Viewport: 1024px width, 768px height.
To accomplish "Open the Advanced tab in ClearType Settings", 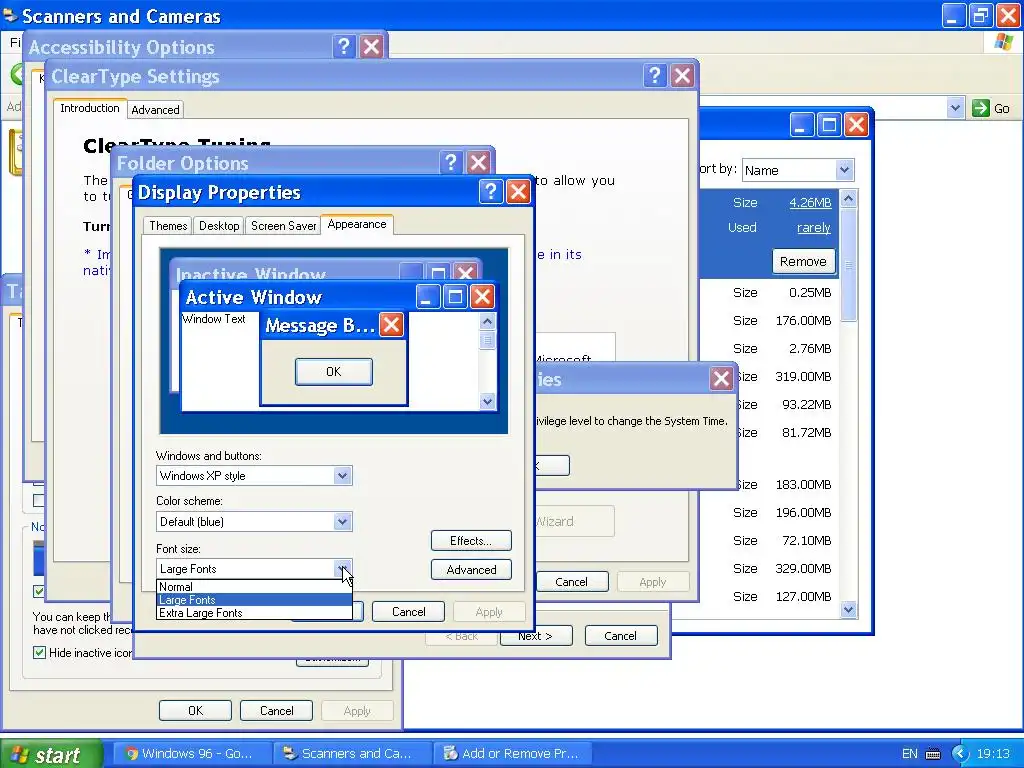I will pos(155,110).
